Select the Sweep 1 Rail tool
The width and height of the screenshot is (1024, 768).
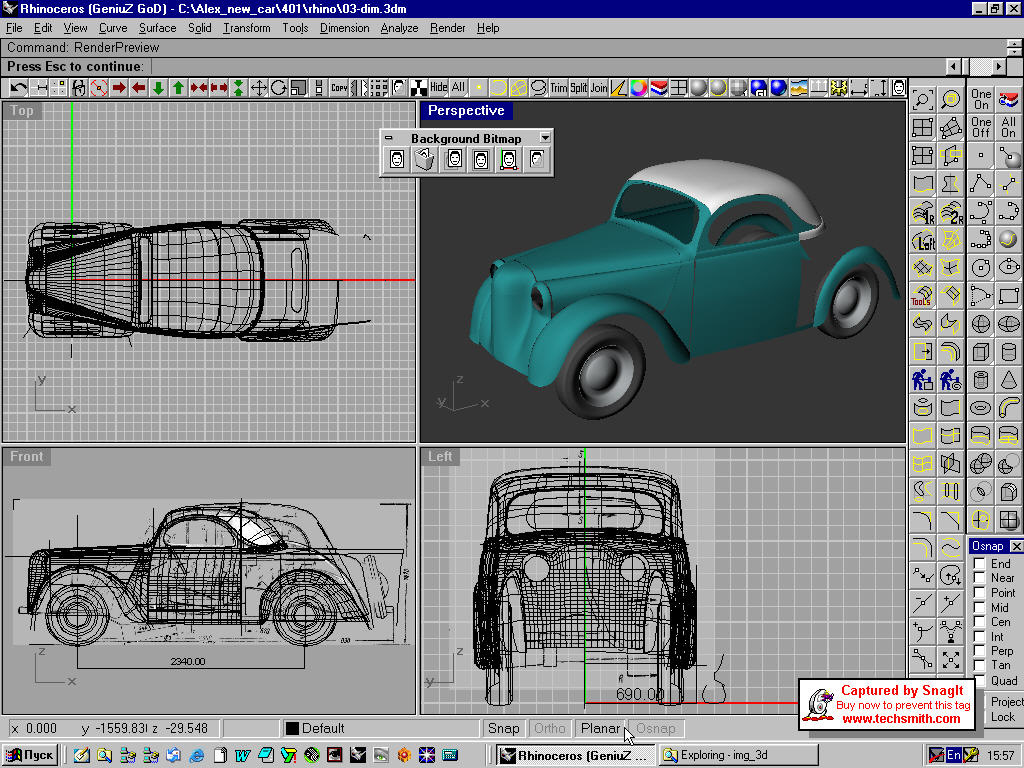[x=923, y=212]
